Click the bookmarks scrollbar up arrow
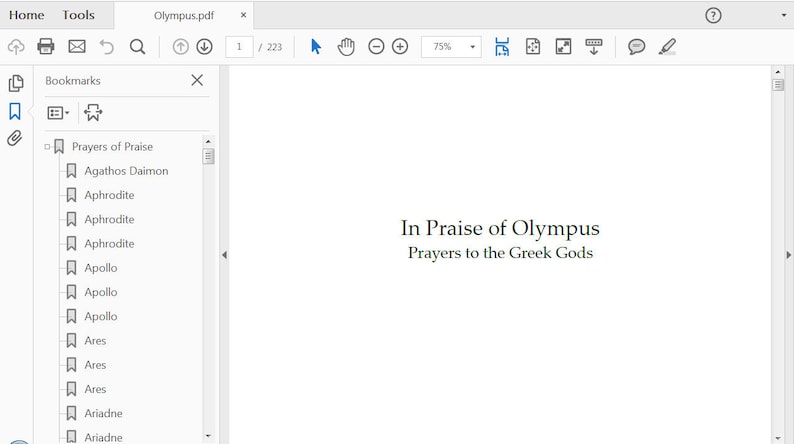794x444 pixels. pos(208,141)
